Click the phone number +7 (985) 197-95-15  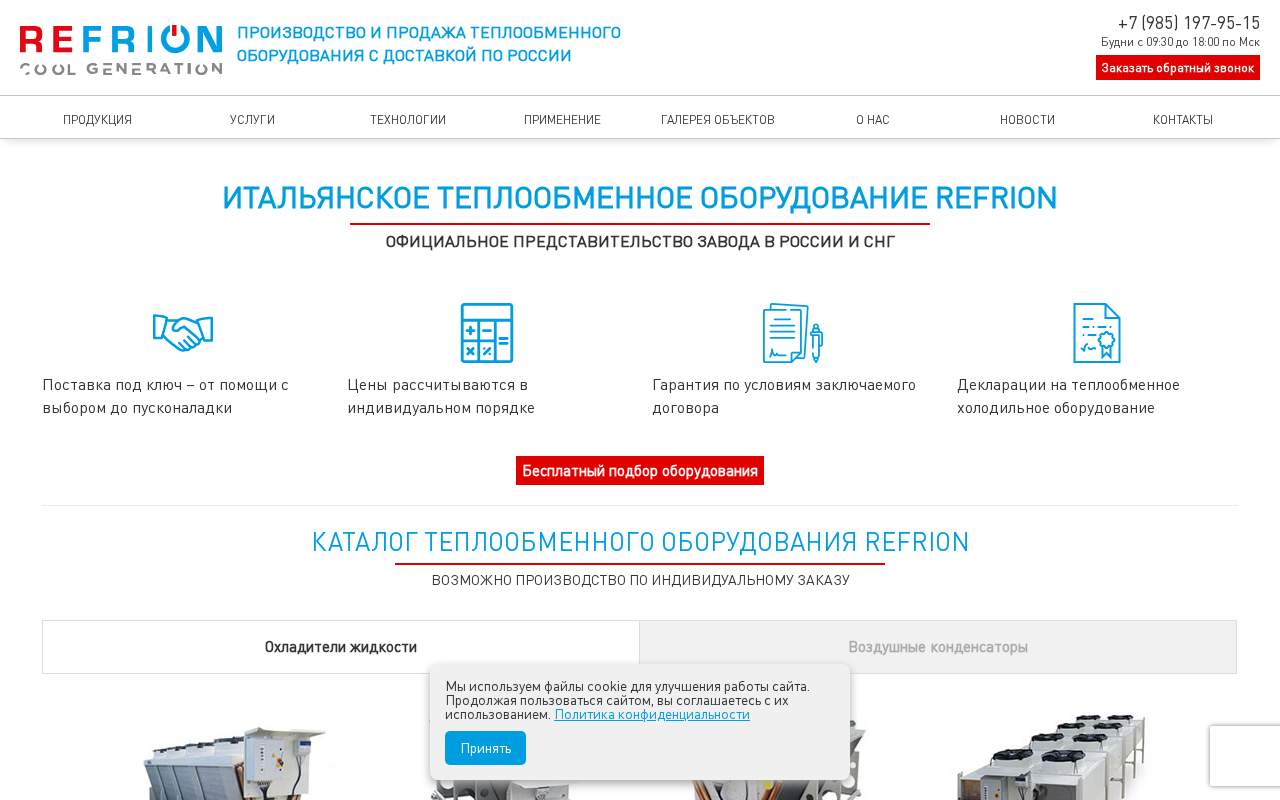click(1188, 23)
